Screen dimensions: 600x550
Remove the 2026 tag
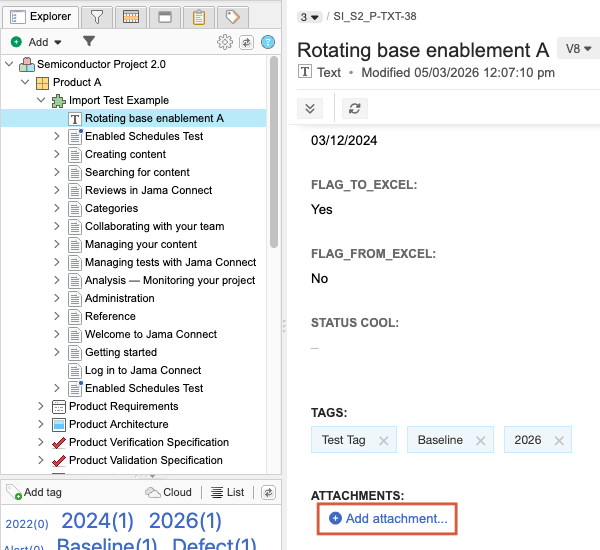pyautogui.click(x=559, y=441)
